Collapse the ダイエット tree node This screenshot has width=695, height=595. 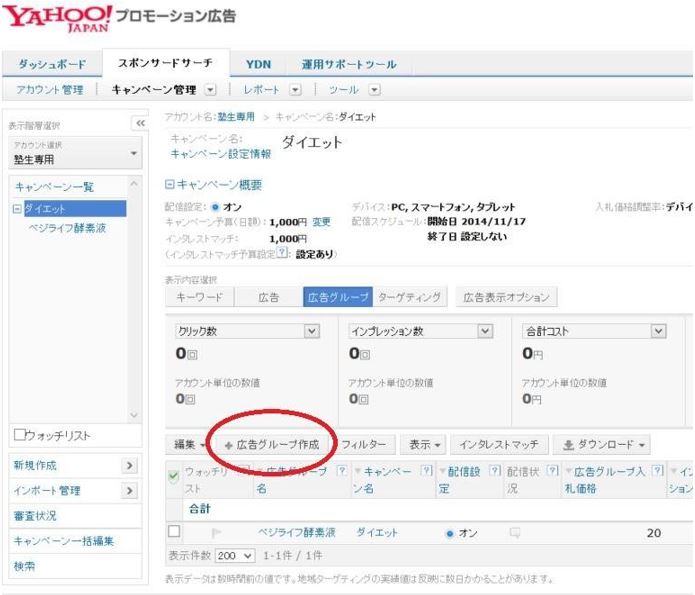point(17,209)
